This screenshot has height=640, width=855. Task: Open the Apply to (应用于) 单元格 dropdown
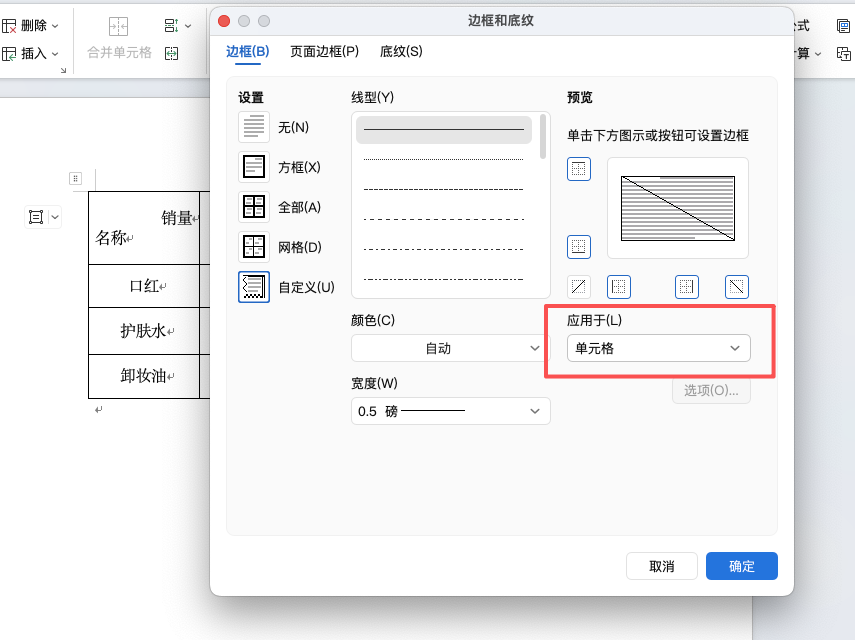(659, 348)
